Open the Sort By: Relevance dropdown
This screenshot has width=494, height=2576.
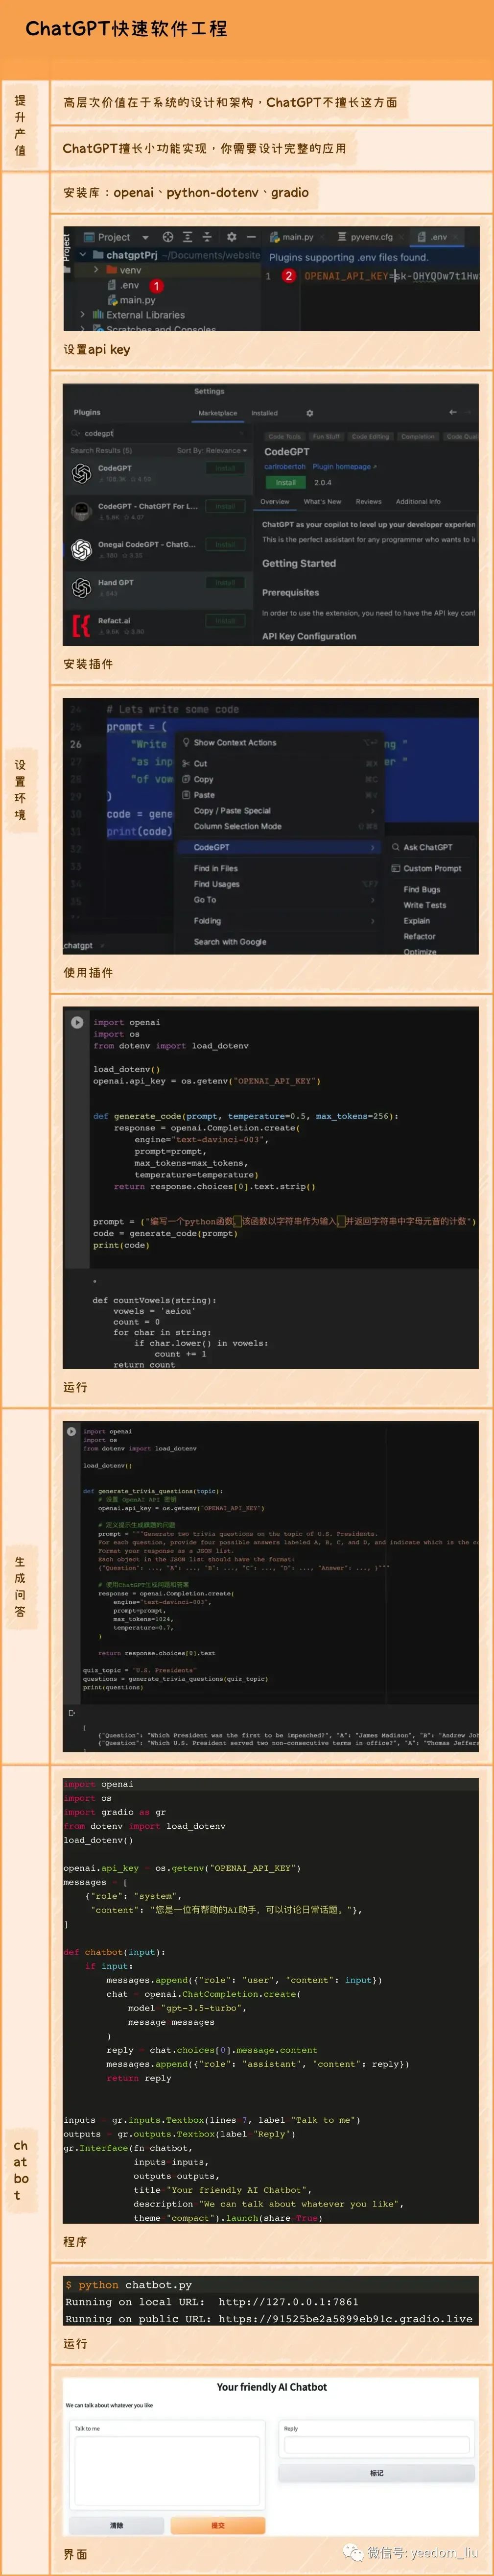[x=212, y=451]
